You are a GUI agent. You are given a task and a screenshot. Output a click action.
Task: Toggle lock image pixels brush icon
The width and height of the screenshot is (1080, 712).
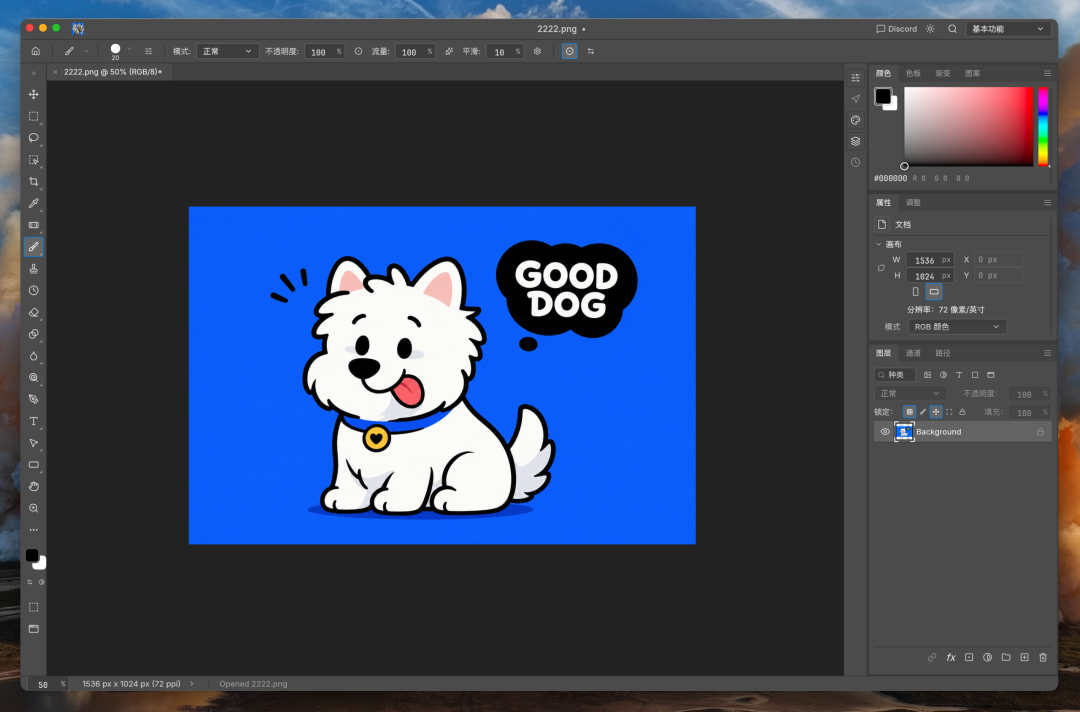(x=923, y=412)
